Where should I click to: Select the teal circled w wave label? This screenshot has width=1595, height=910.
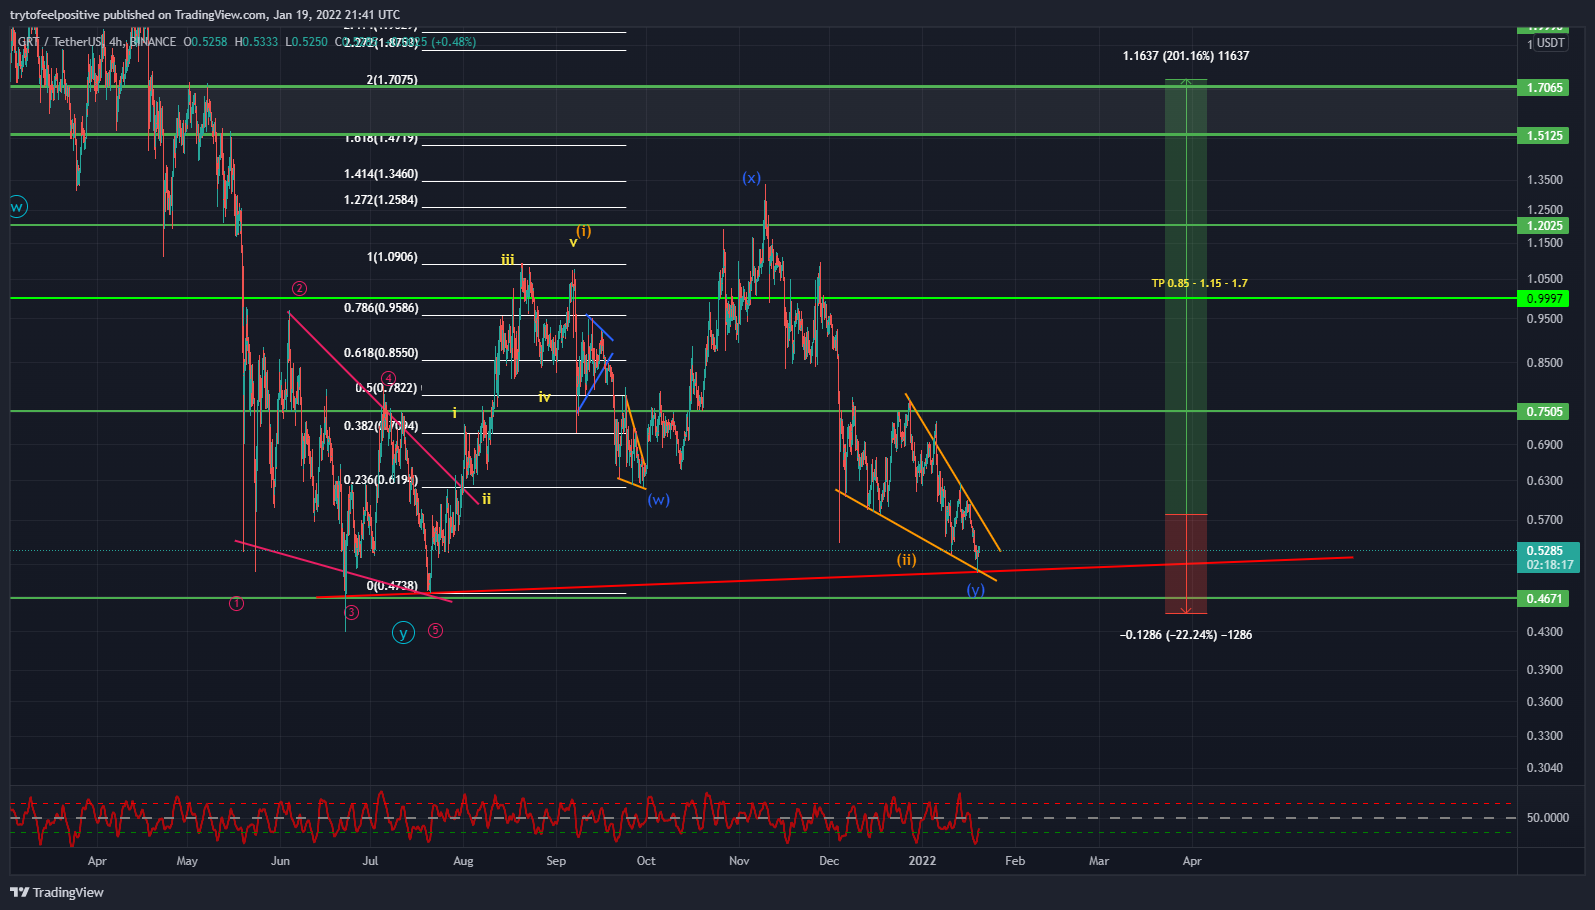pos(17,207)
